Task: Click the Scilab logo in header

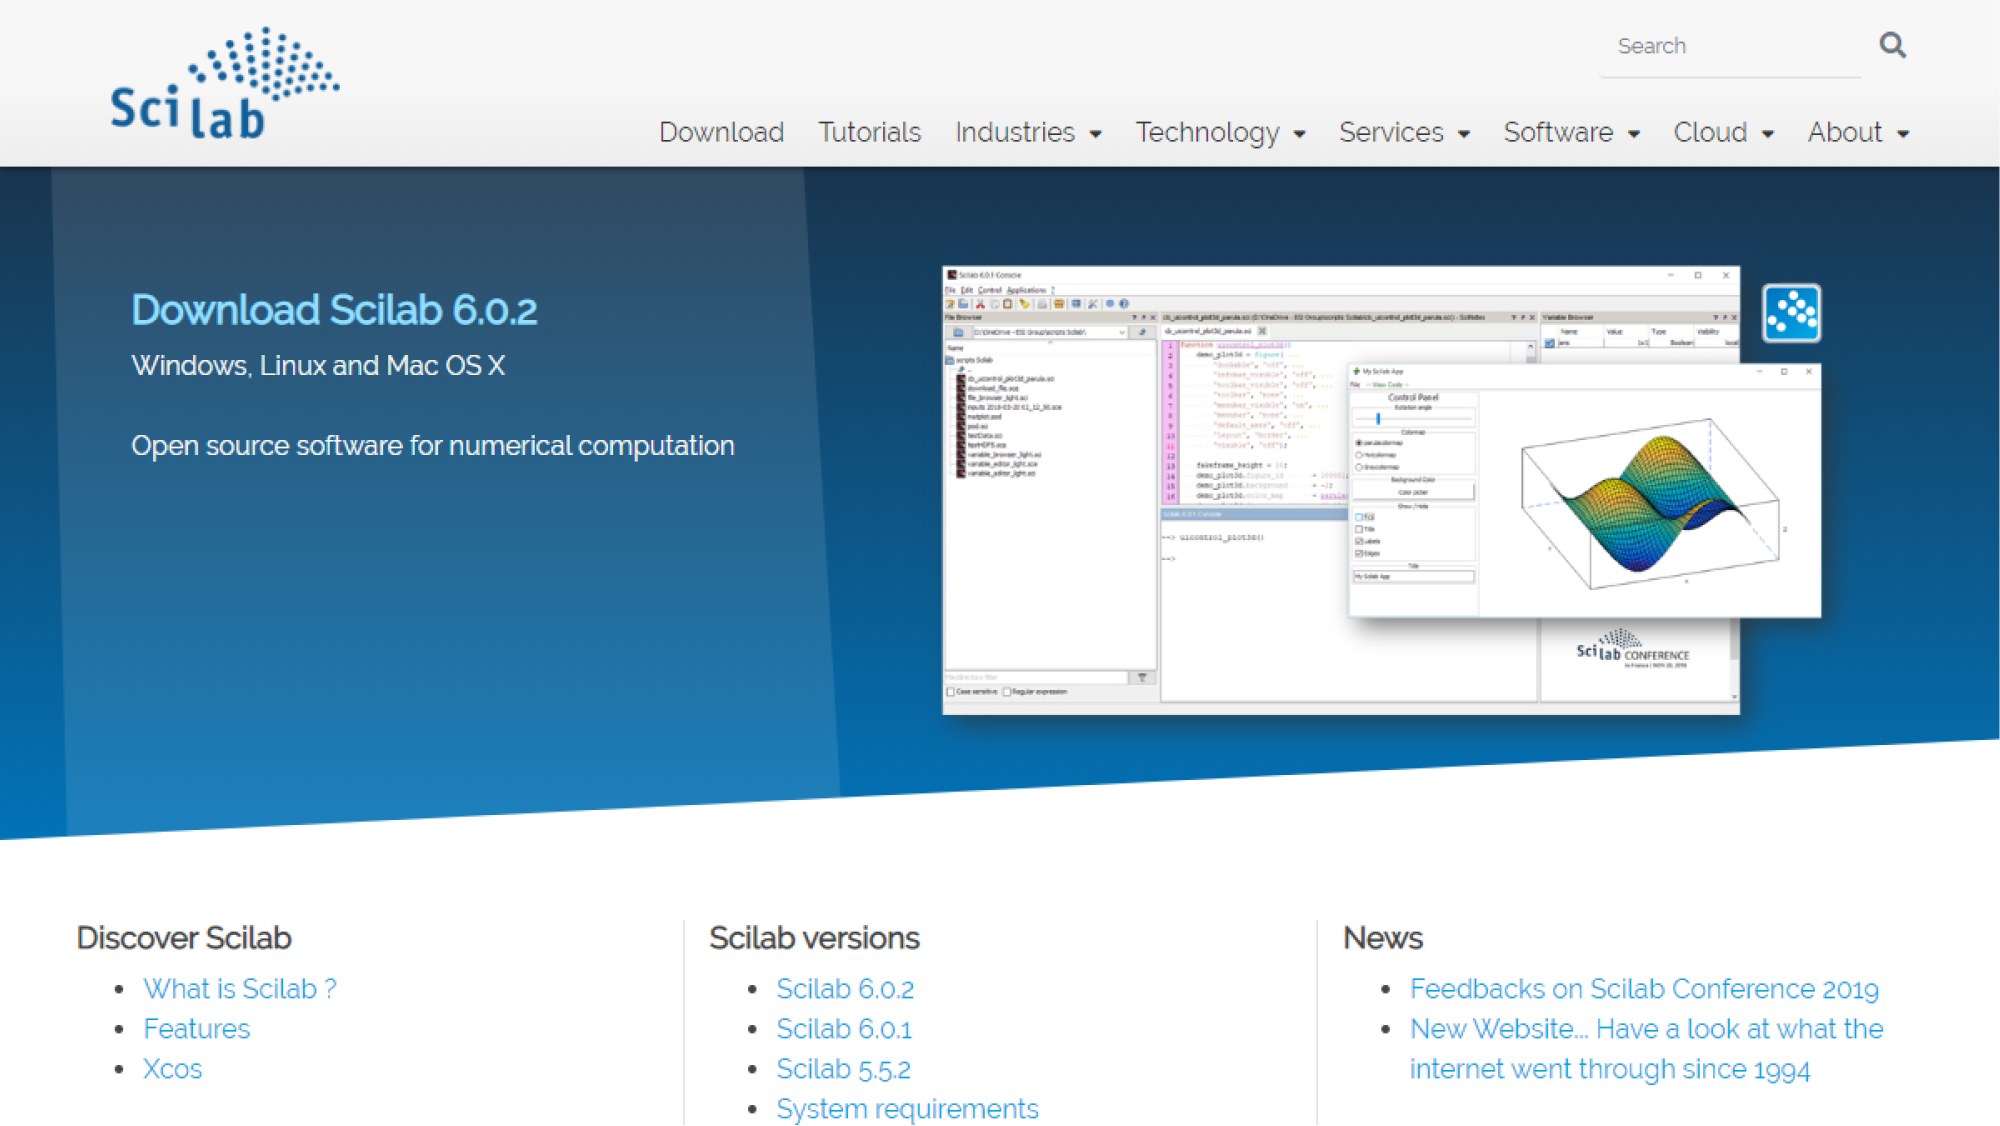Action: [224, 84]
